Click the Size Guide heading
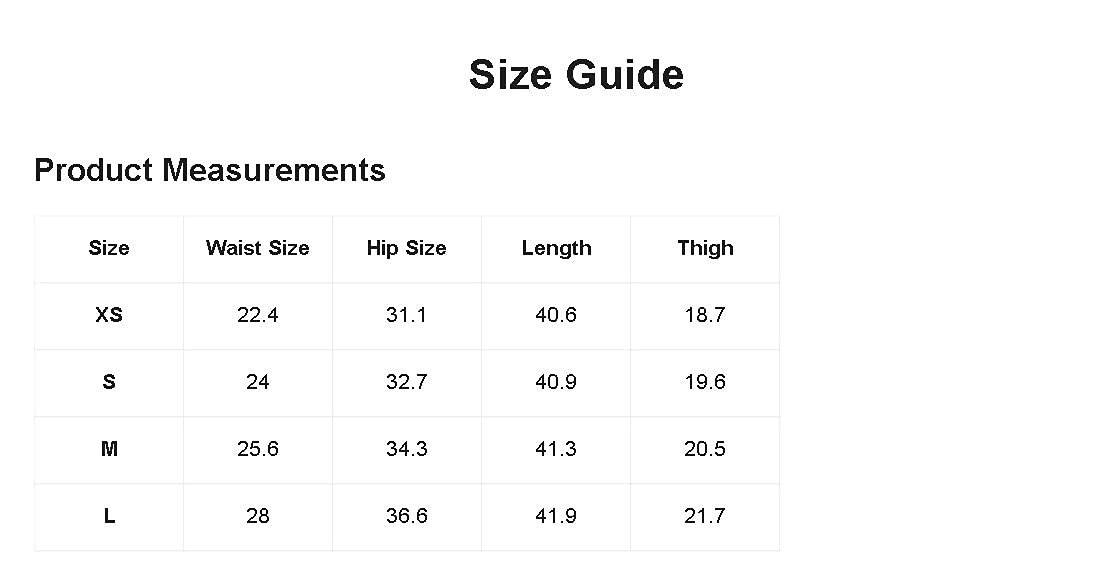The image size is (1094, 566). pyautogui.click(x=576, y=75)
